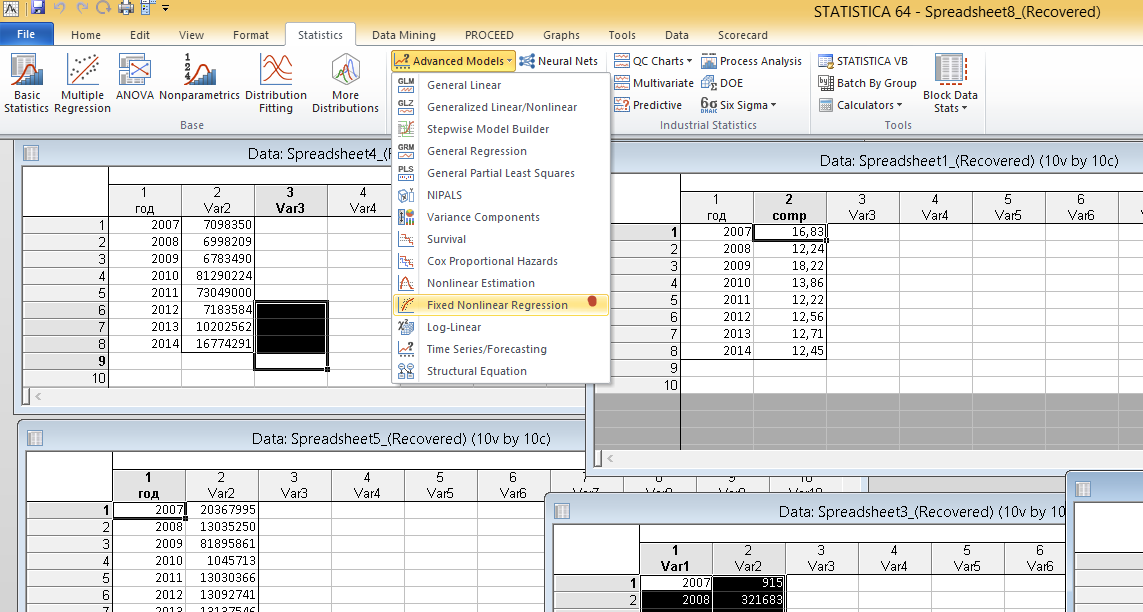Select Time Series/Forecasting
This screenshot has height=612, width=1143.
pos(501,349)
